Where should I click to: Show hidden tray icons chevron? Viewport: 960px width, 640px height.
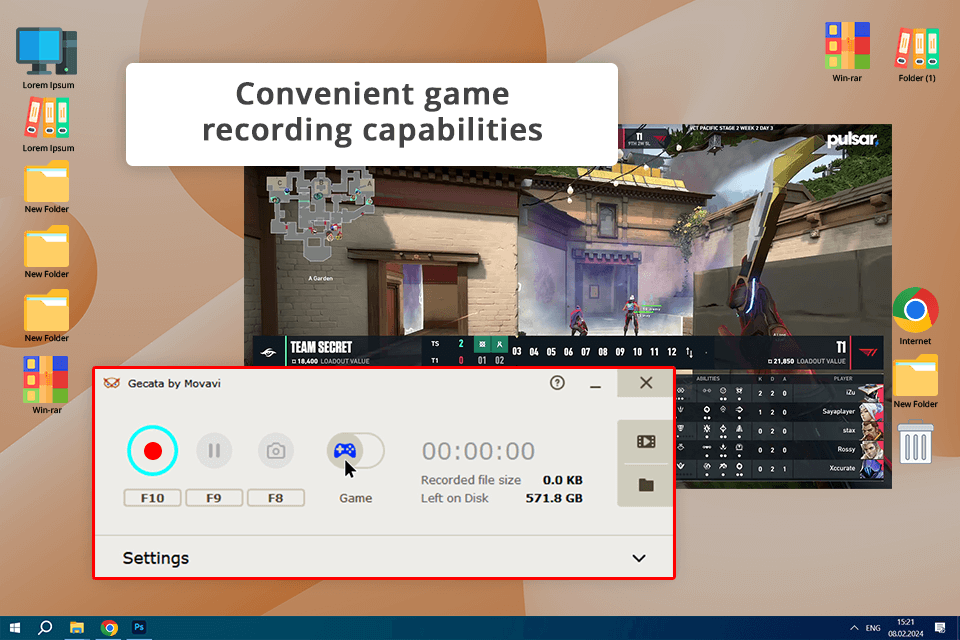point(854,628)
